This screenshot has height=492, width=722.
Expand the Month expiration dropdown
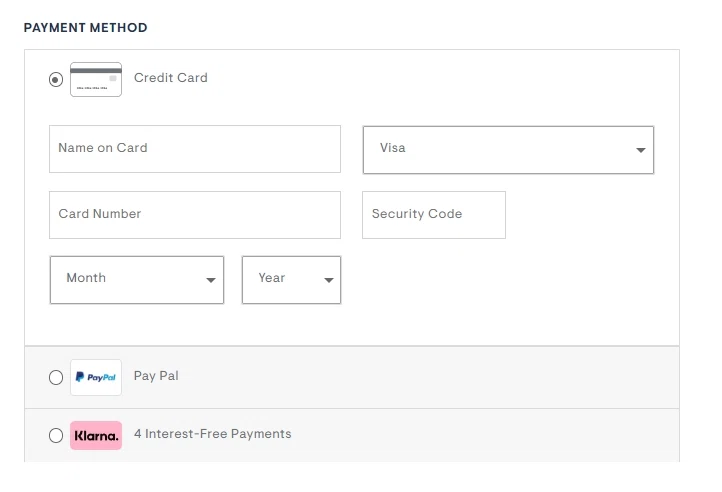[x=137, y=280]
